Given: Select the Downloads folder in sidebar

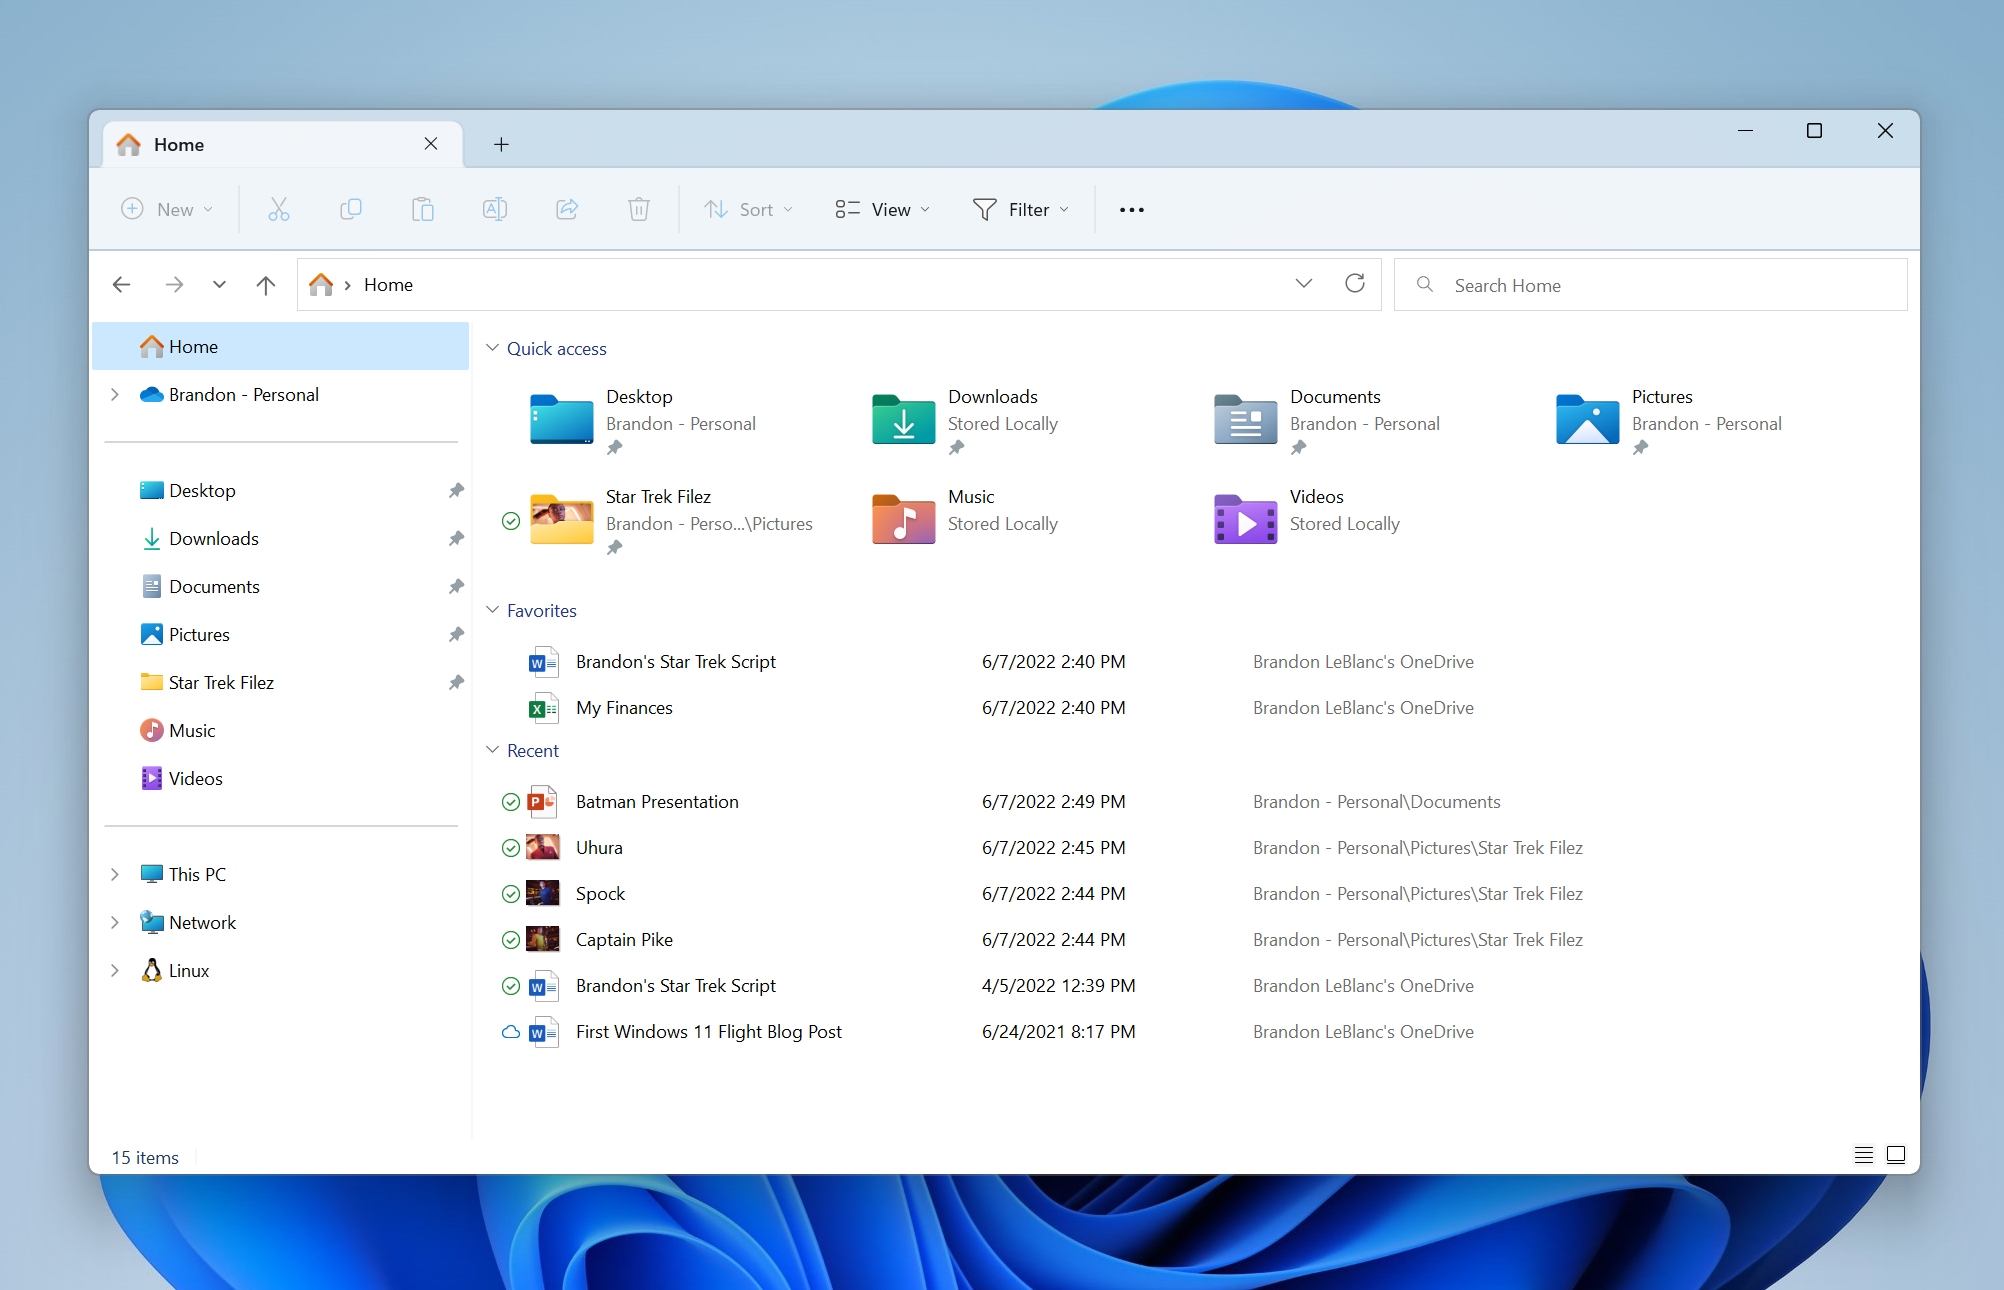Looking at the screenshot, I should pos(213,539).
